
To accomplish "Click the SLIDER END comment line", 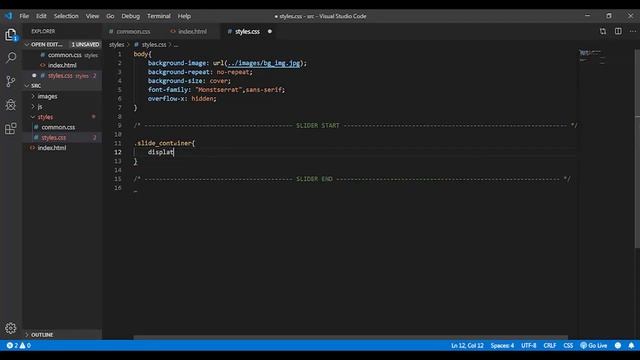I will tap(352, 179).
